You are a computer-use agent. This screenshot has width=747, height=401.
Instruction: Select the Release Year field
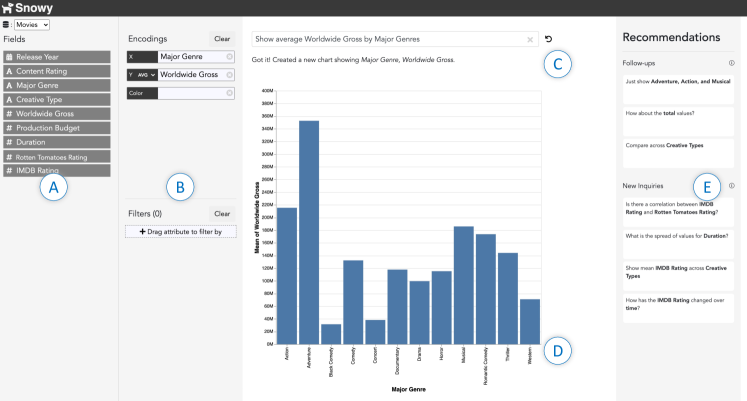(57, 57)
